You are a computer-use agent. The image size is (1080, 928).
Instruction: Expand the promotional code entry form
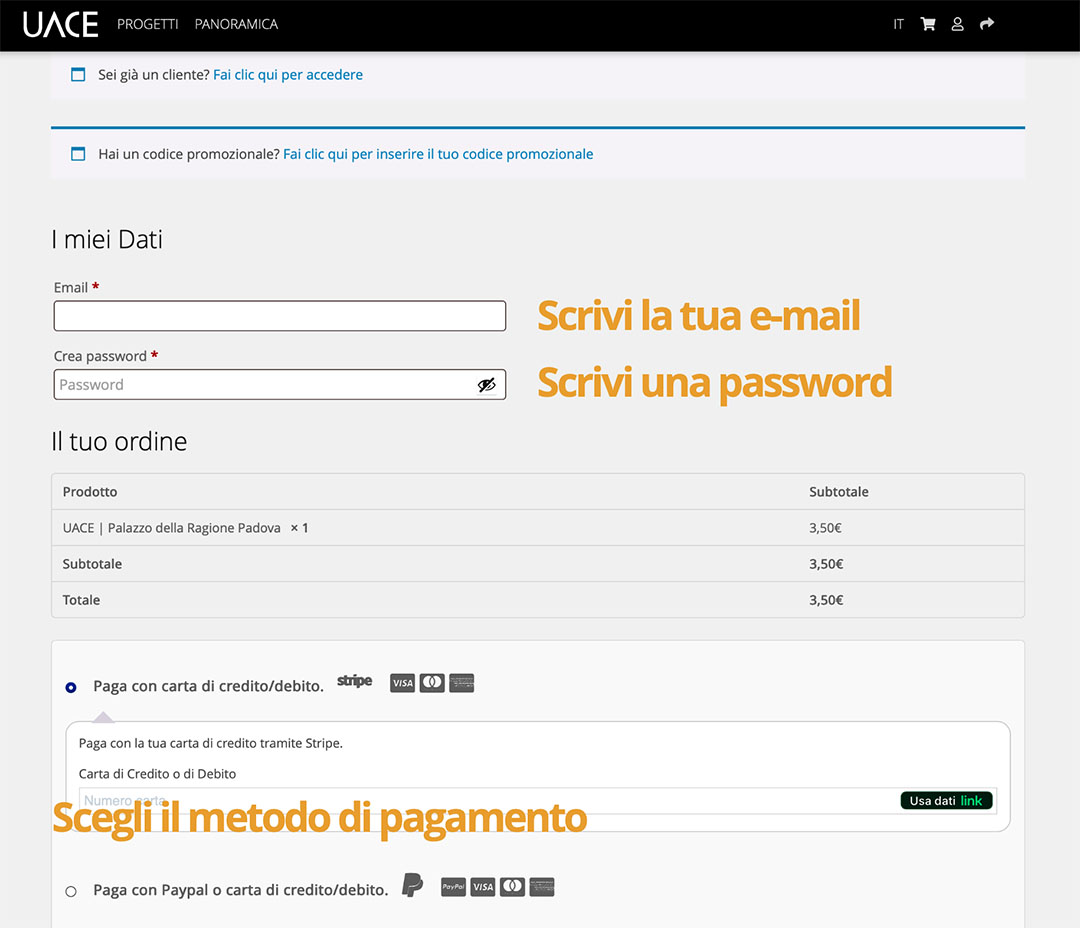pyautogui.click(x=438, y=154)
